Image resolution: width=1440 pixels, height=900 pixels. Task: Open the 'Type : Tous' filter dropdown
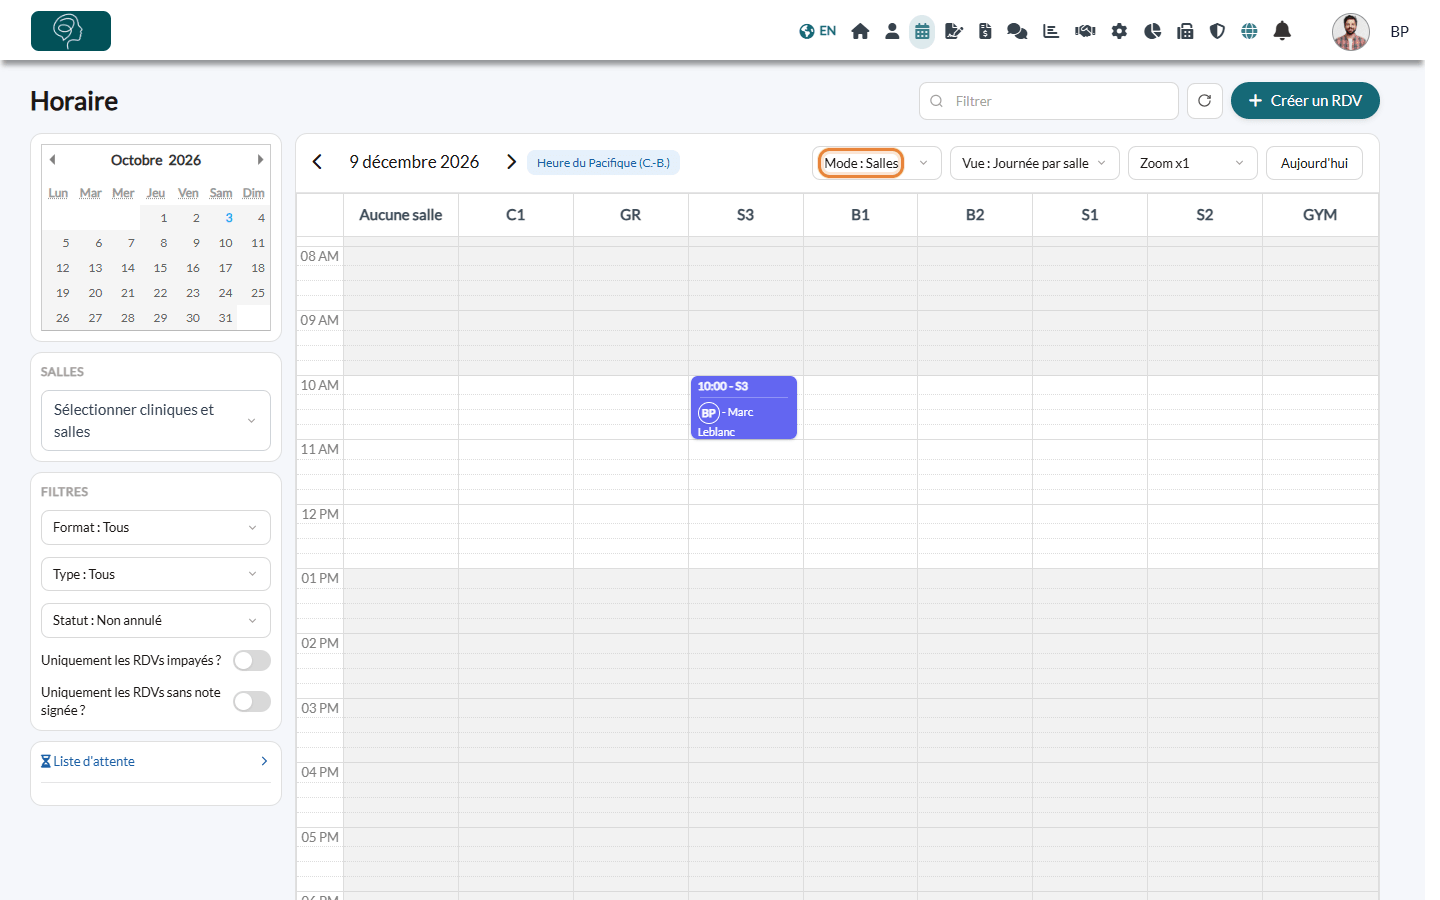156,574
